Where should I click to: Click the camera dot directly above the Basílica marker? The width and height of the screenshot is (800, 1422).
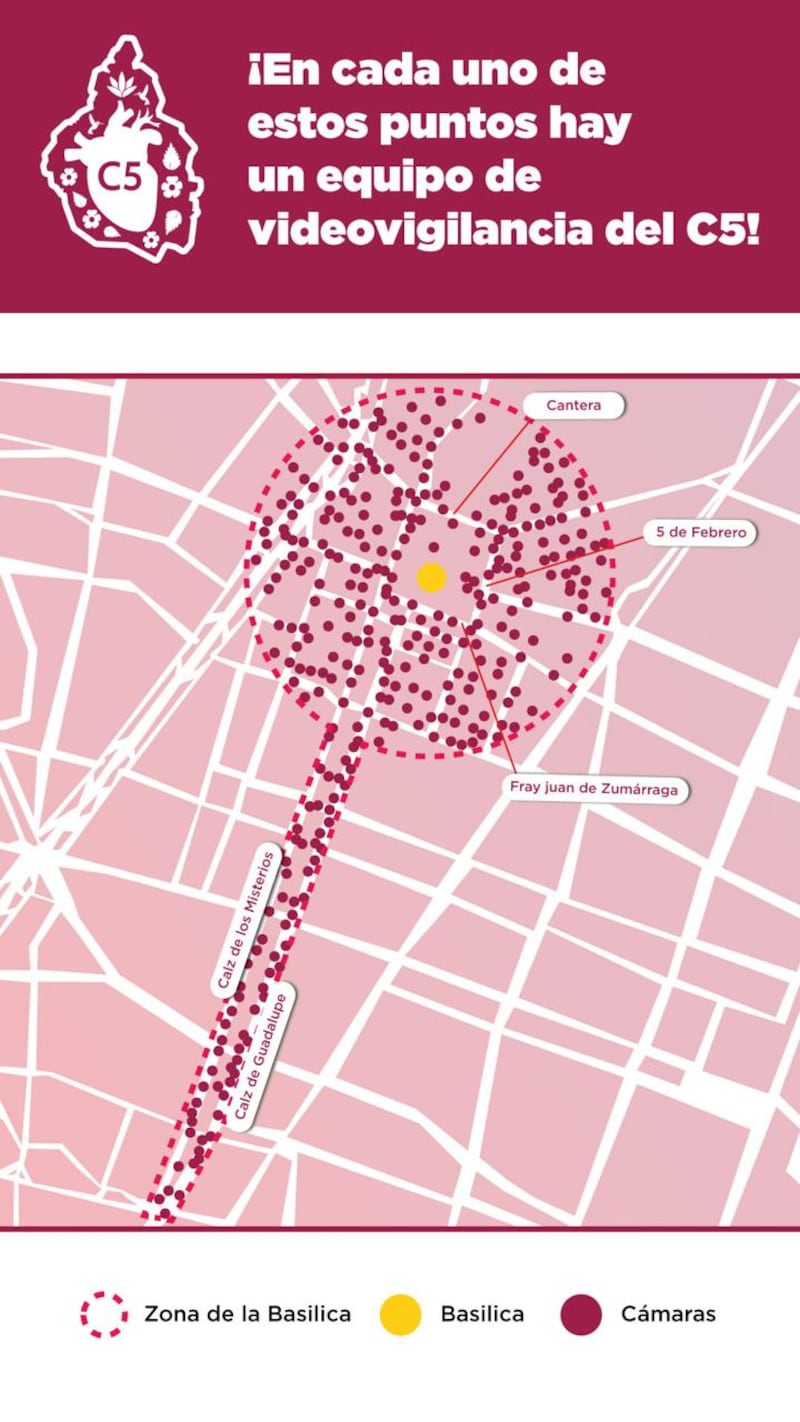pyautogui.click(x=433, y=547)
